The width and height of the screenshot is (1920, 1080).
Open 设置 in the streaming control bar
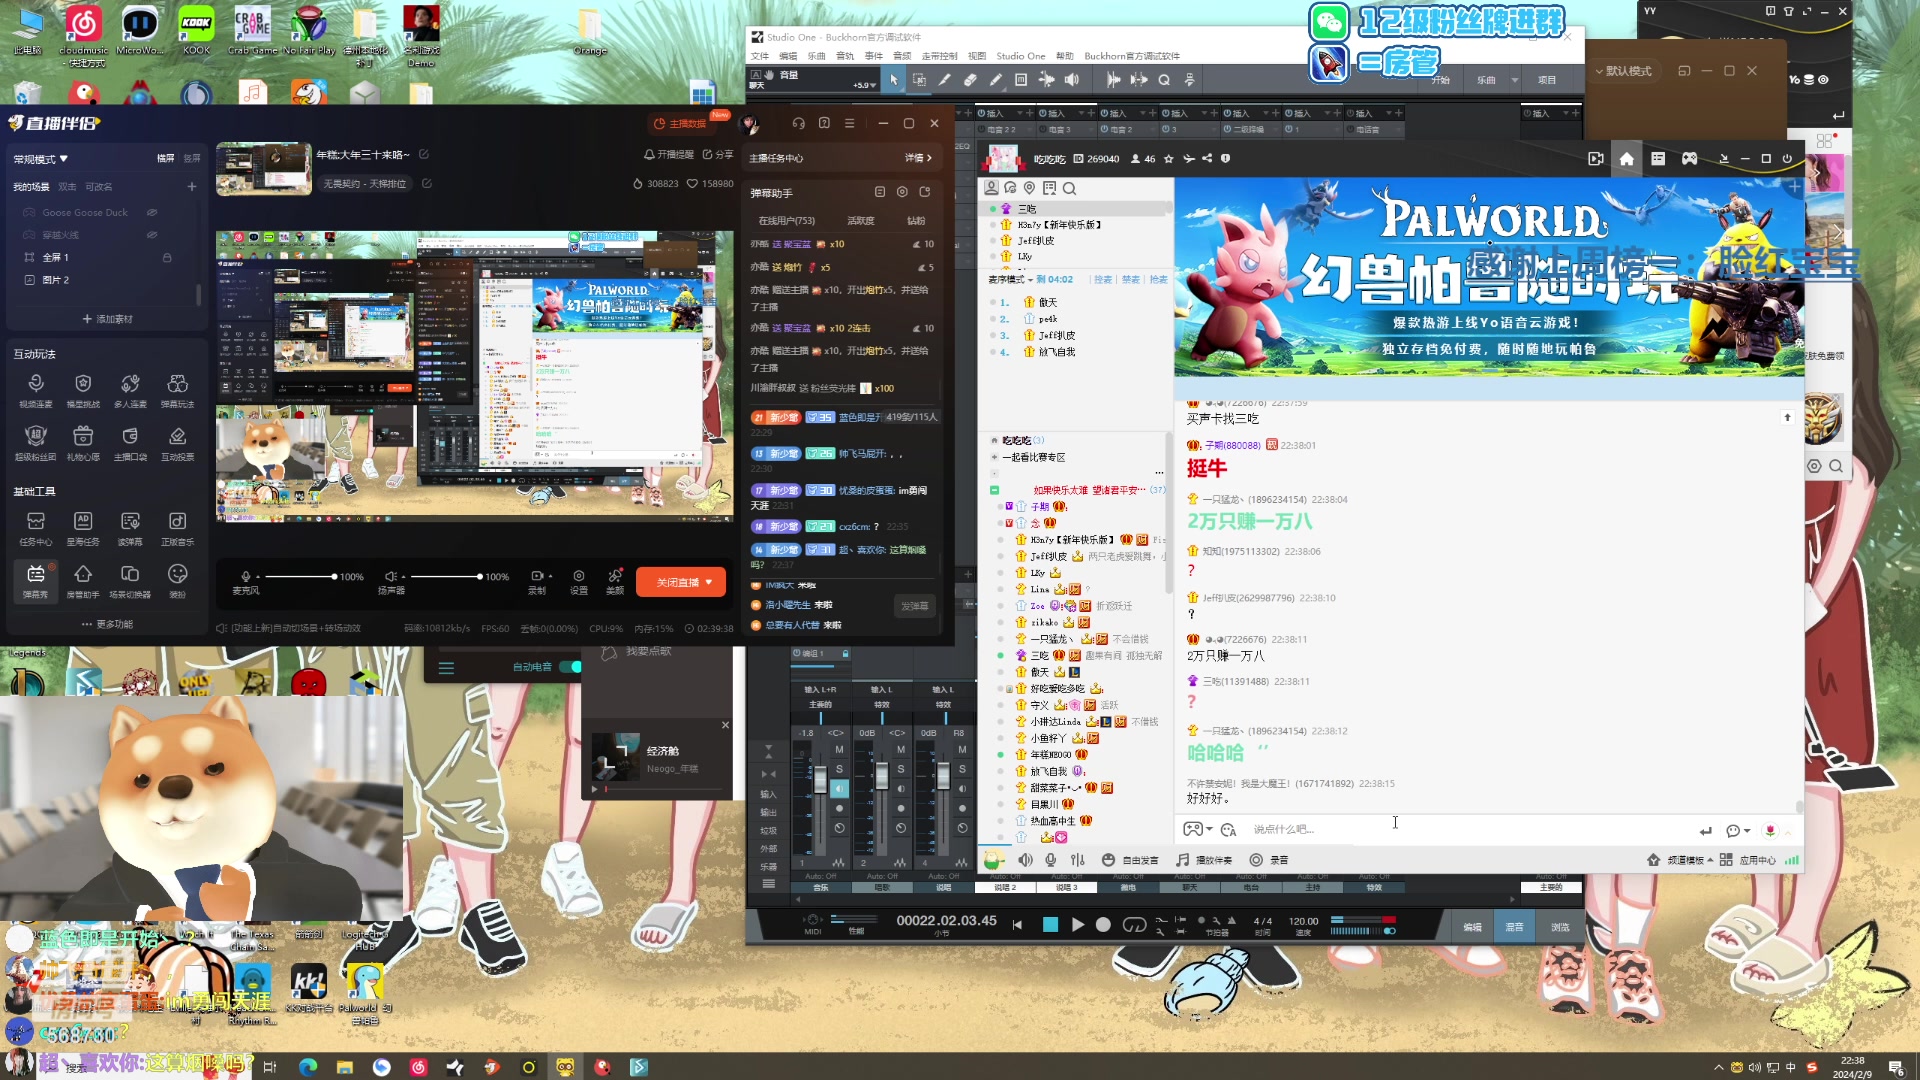point(579,582)
